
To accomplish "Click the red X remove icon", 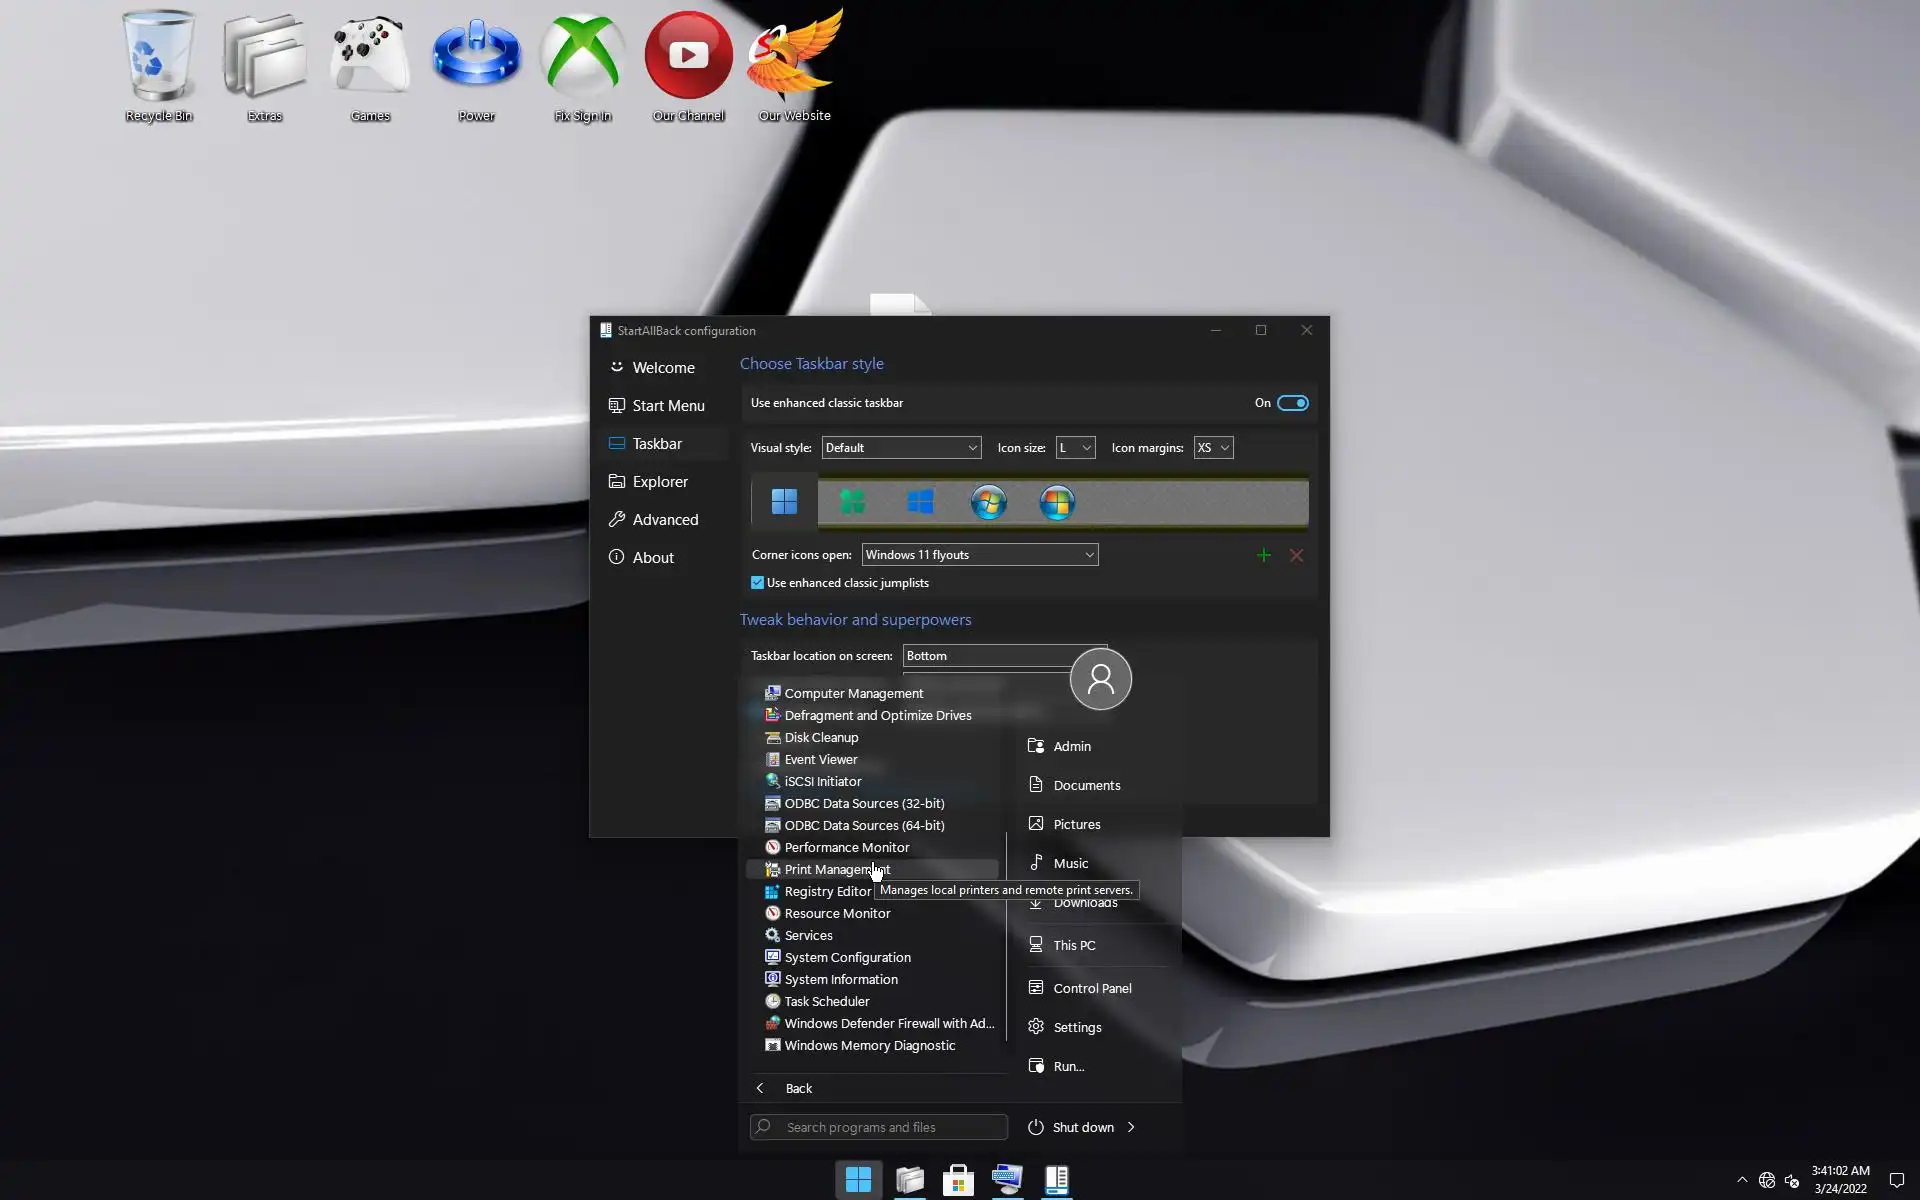I will tap(1296, 555).
